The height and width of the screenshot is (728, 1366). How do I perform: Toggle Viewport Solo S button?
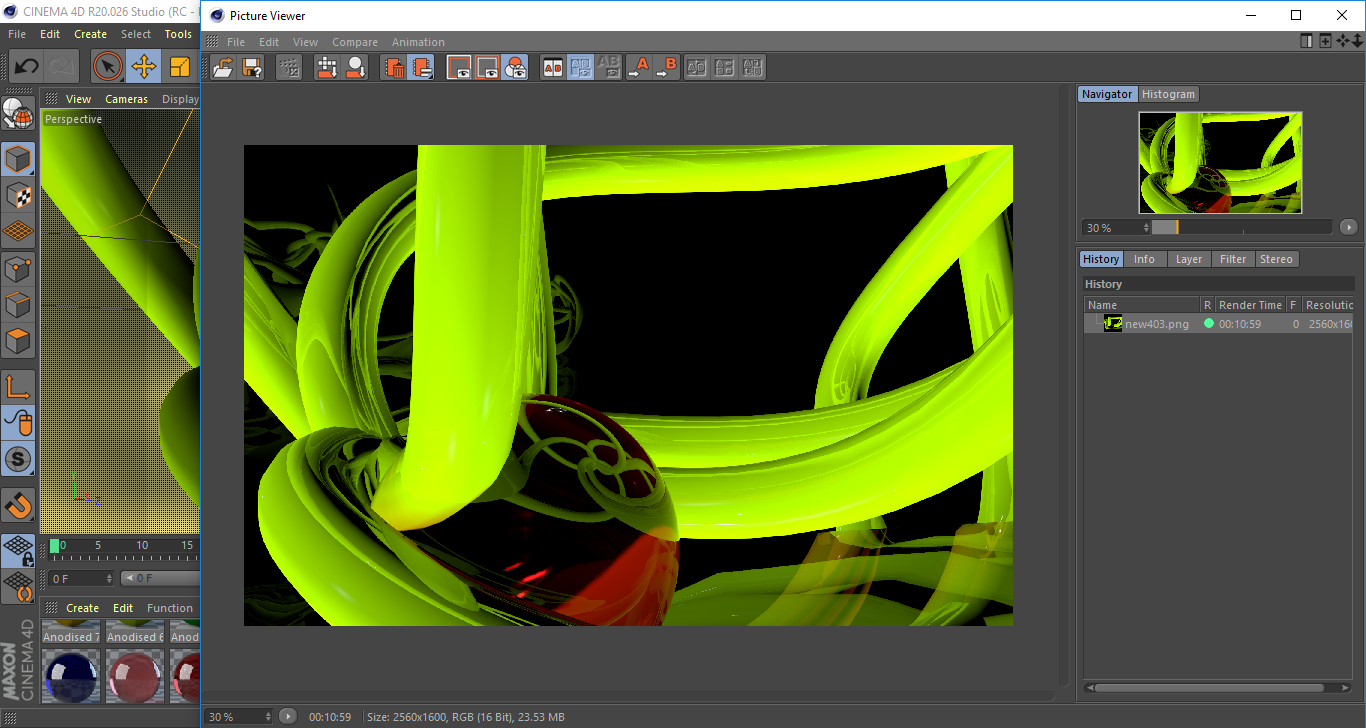click(x=18, y=460)
